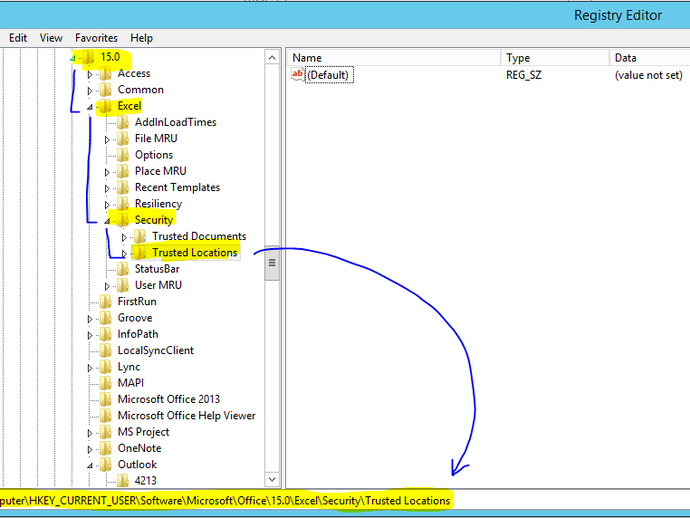
Task: Open the View menu
Action: pyautogui.click(x=51, y=38)
